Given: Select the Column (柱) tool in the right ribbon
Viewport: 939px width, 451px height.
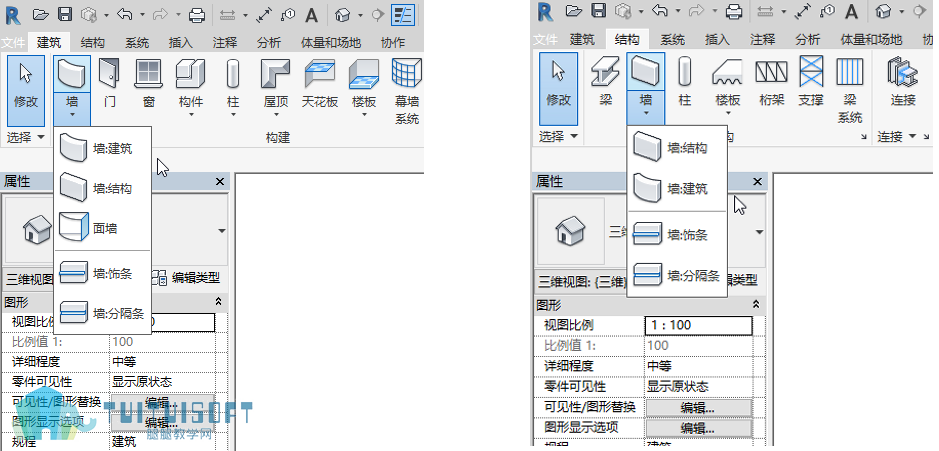Looking at the screenshot, I should tap(684, 81).
